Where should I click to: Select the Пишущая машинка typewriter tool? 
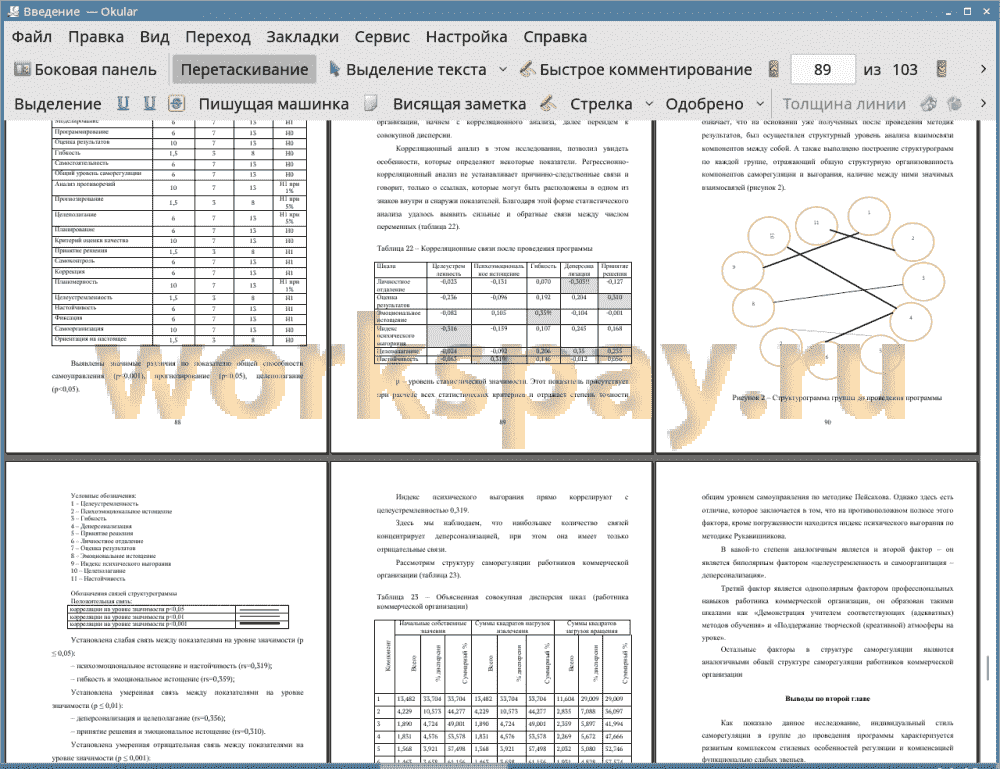click(274, 104)
